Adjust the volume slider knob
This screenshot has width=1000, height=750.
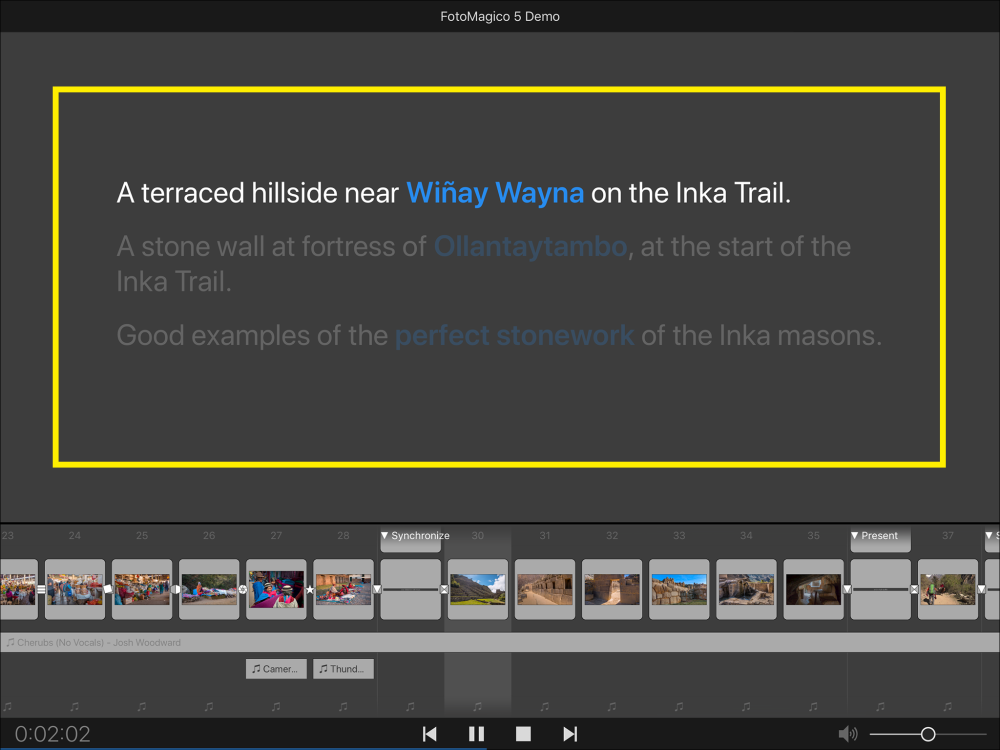click(928, 734)
